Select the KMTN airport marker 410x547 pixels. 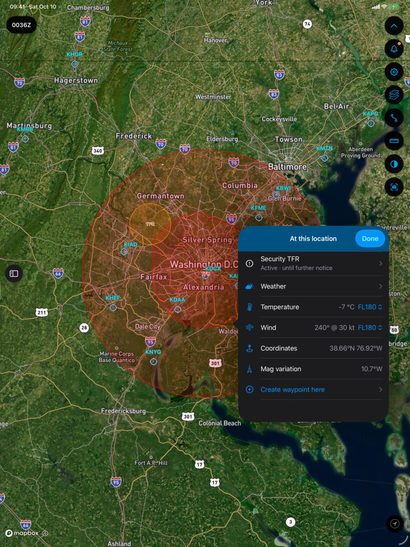(325, 158)
